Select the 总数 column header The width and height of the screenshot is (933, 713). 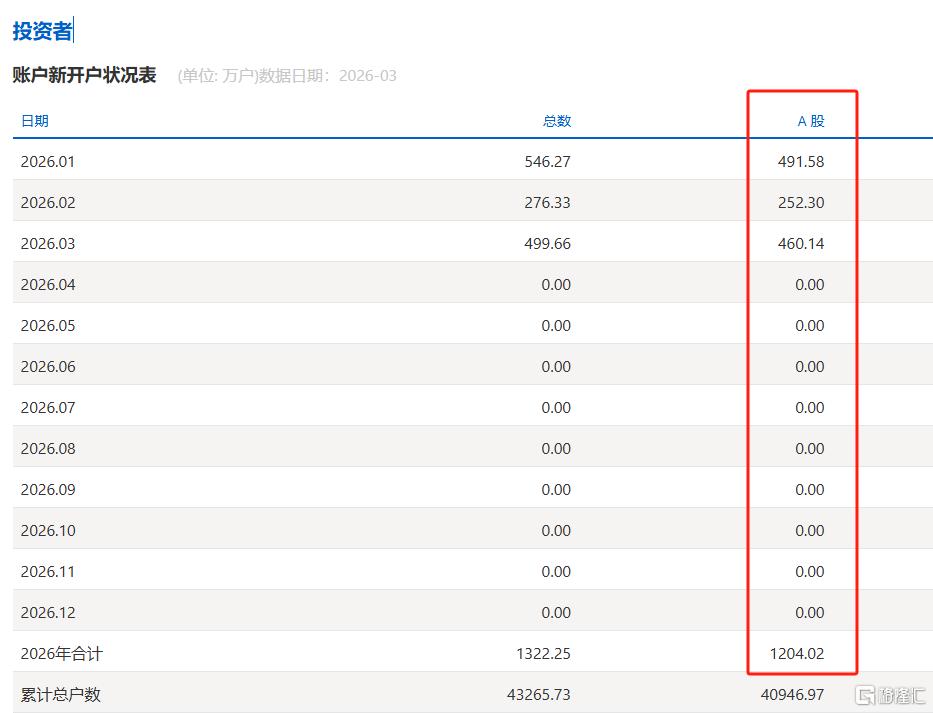[x=556, y=121]
